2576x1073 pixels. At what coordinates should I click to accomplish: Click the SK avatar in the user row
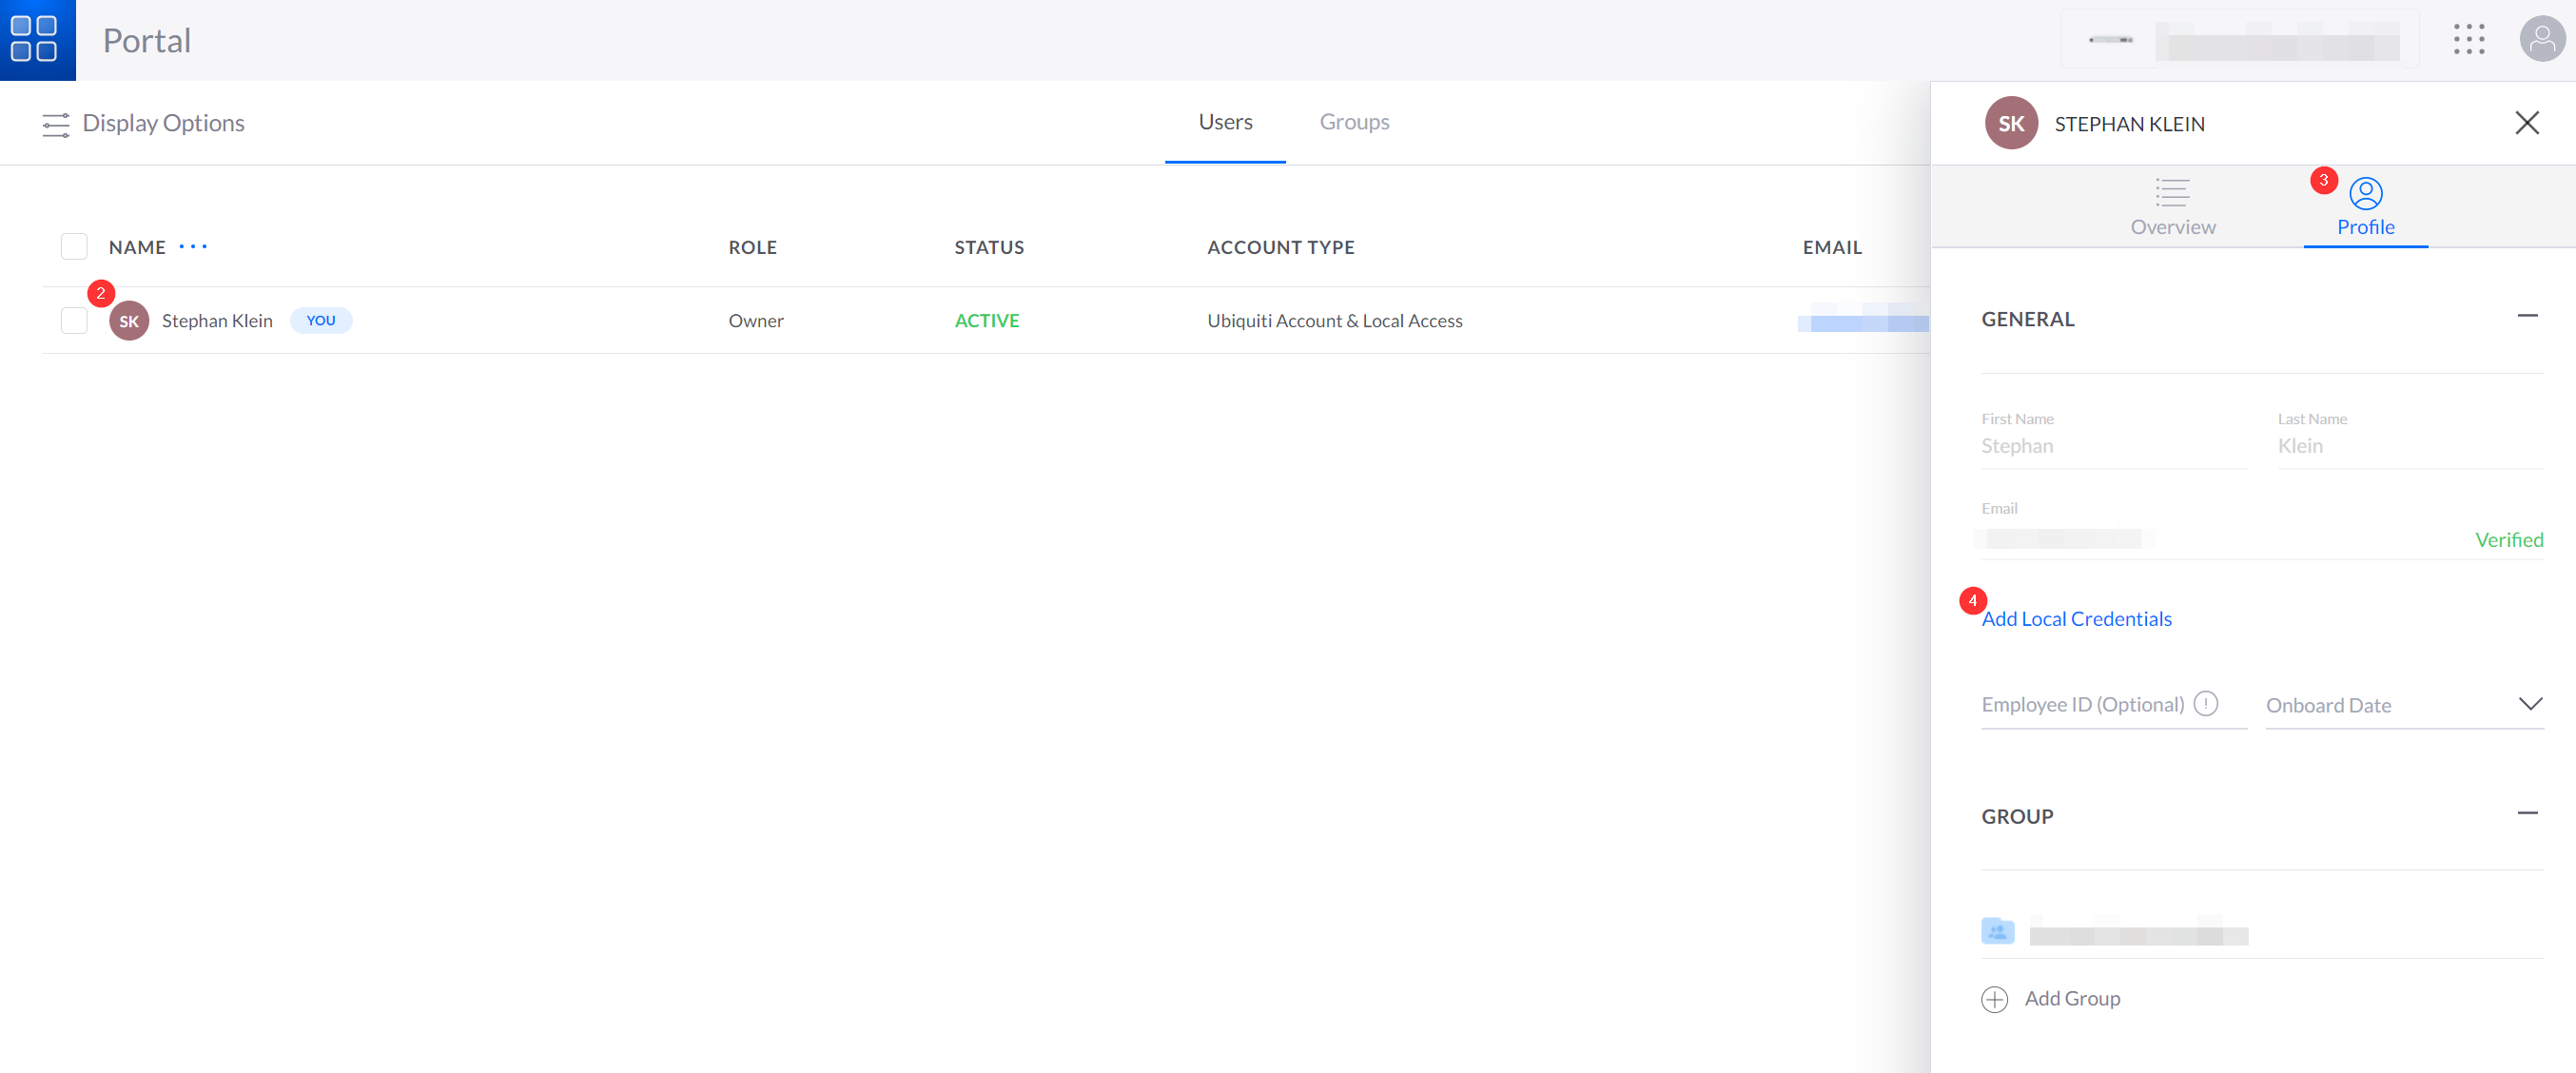[x=129, y=321]
